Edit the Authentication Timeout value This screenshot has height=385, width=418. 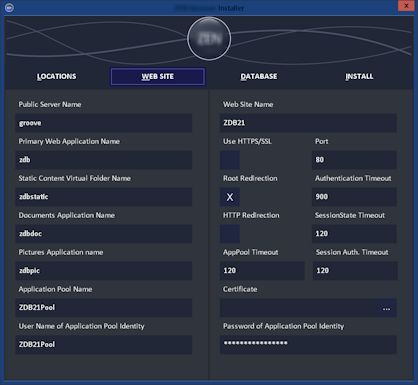[x=354, y=197]
